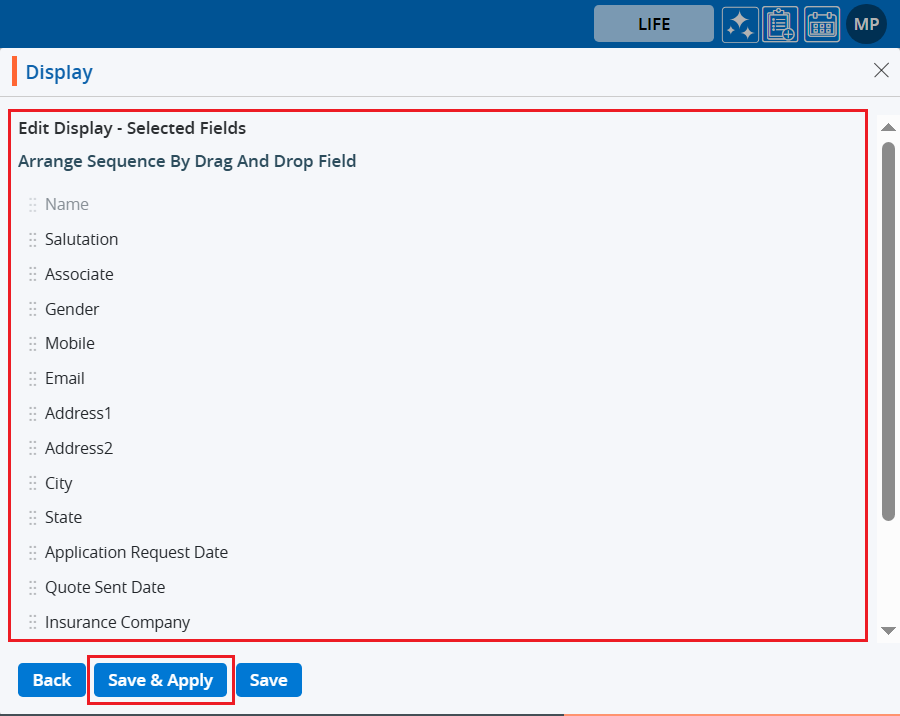Select the Application Request Date field
Screen dimensions: 900x716
coord(136,552)
